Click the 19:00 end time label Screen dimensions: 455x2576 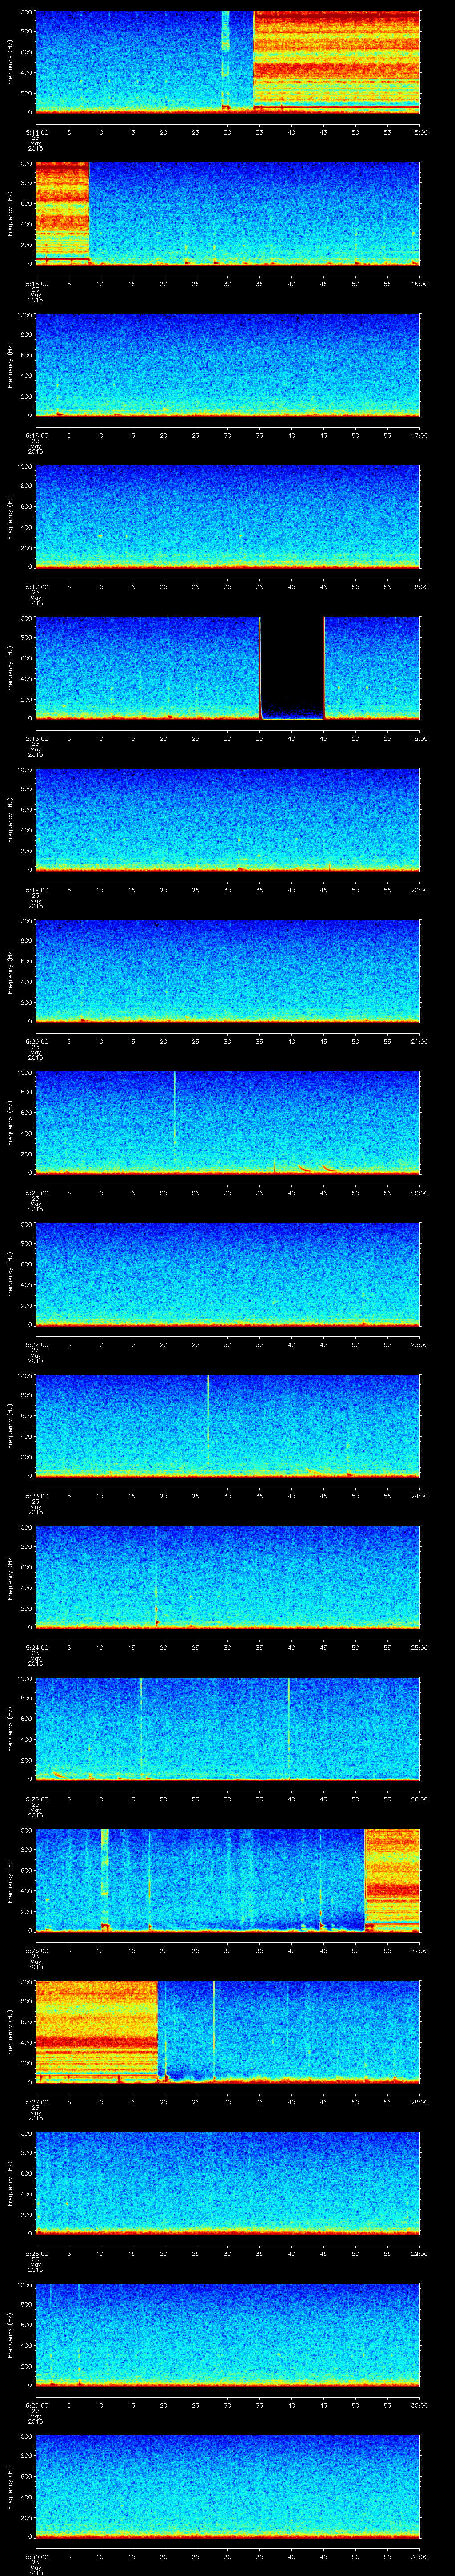419,738
